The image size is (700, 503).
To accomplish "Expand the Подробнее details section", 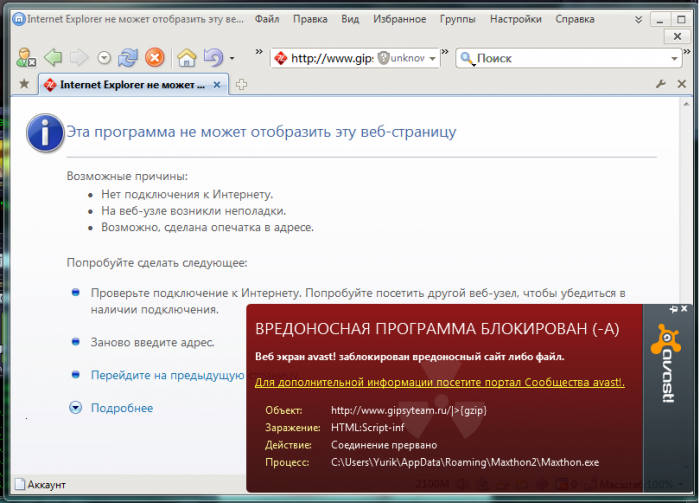I will point(122,408).
